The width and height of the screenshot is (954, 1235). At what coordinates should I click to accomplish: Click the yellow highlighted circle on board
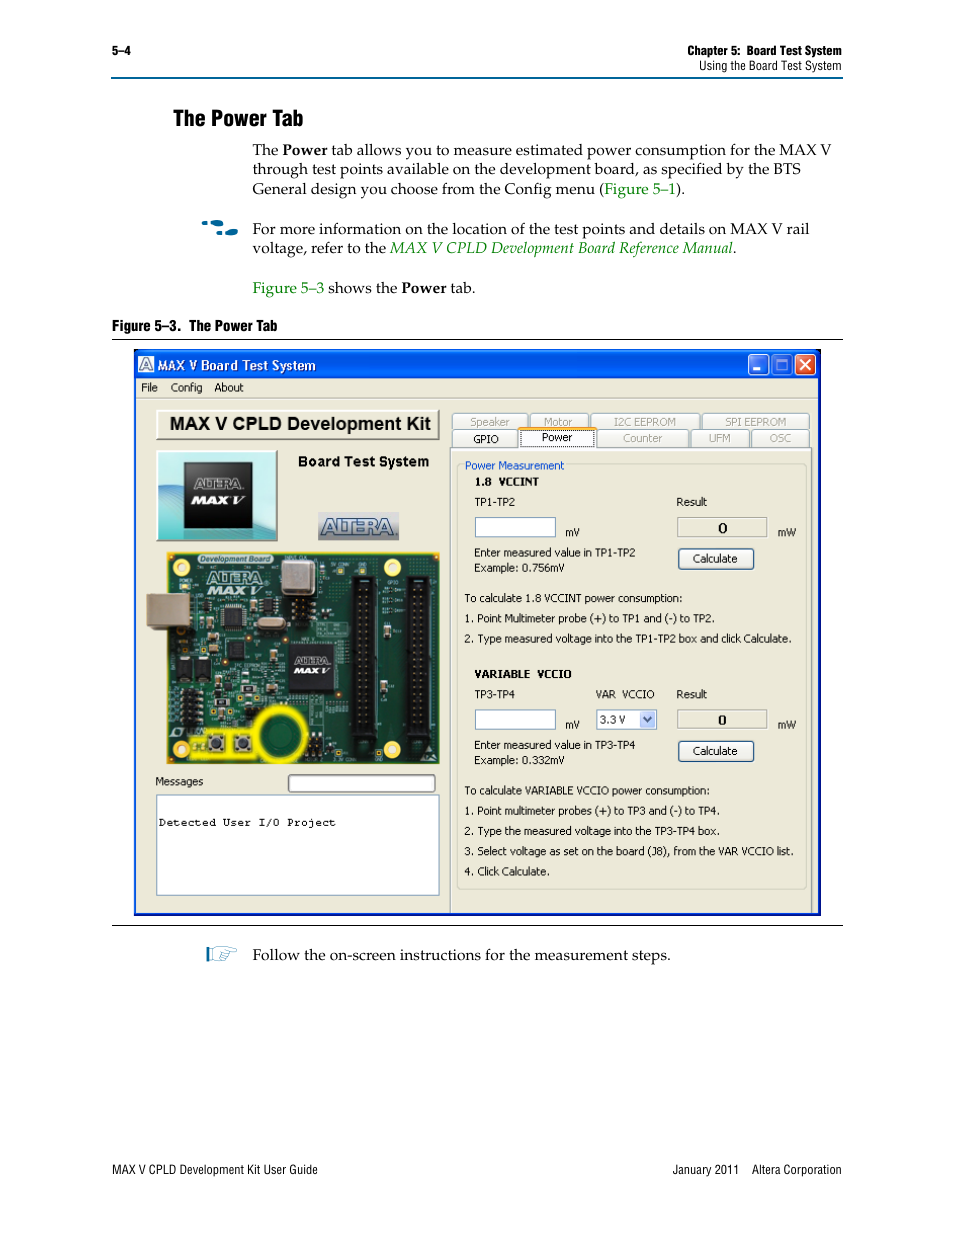pyautogui.click(x=281, y=733)
